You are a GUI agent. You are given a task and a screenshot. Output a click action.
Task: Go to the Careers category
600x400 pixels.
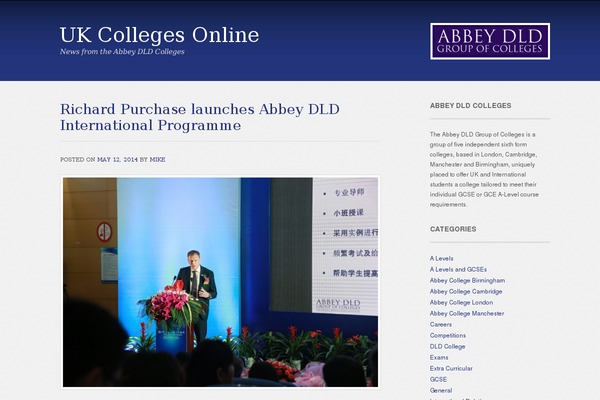point(440,325)
